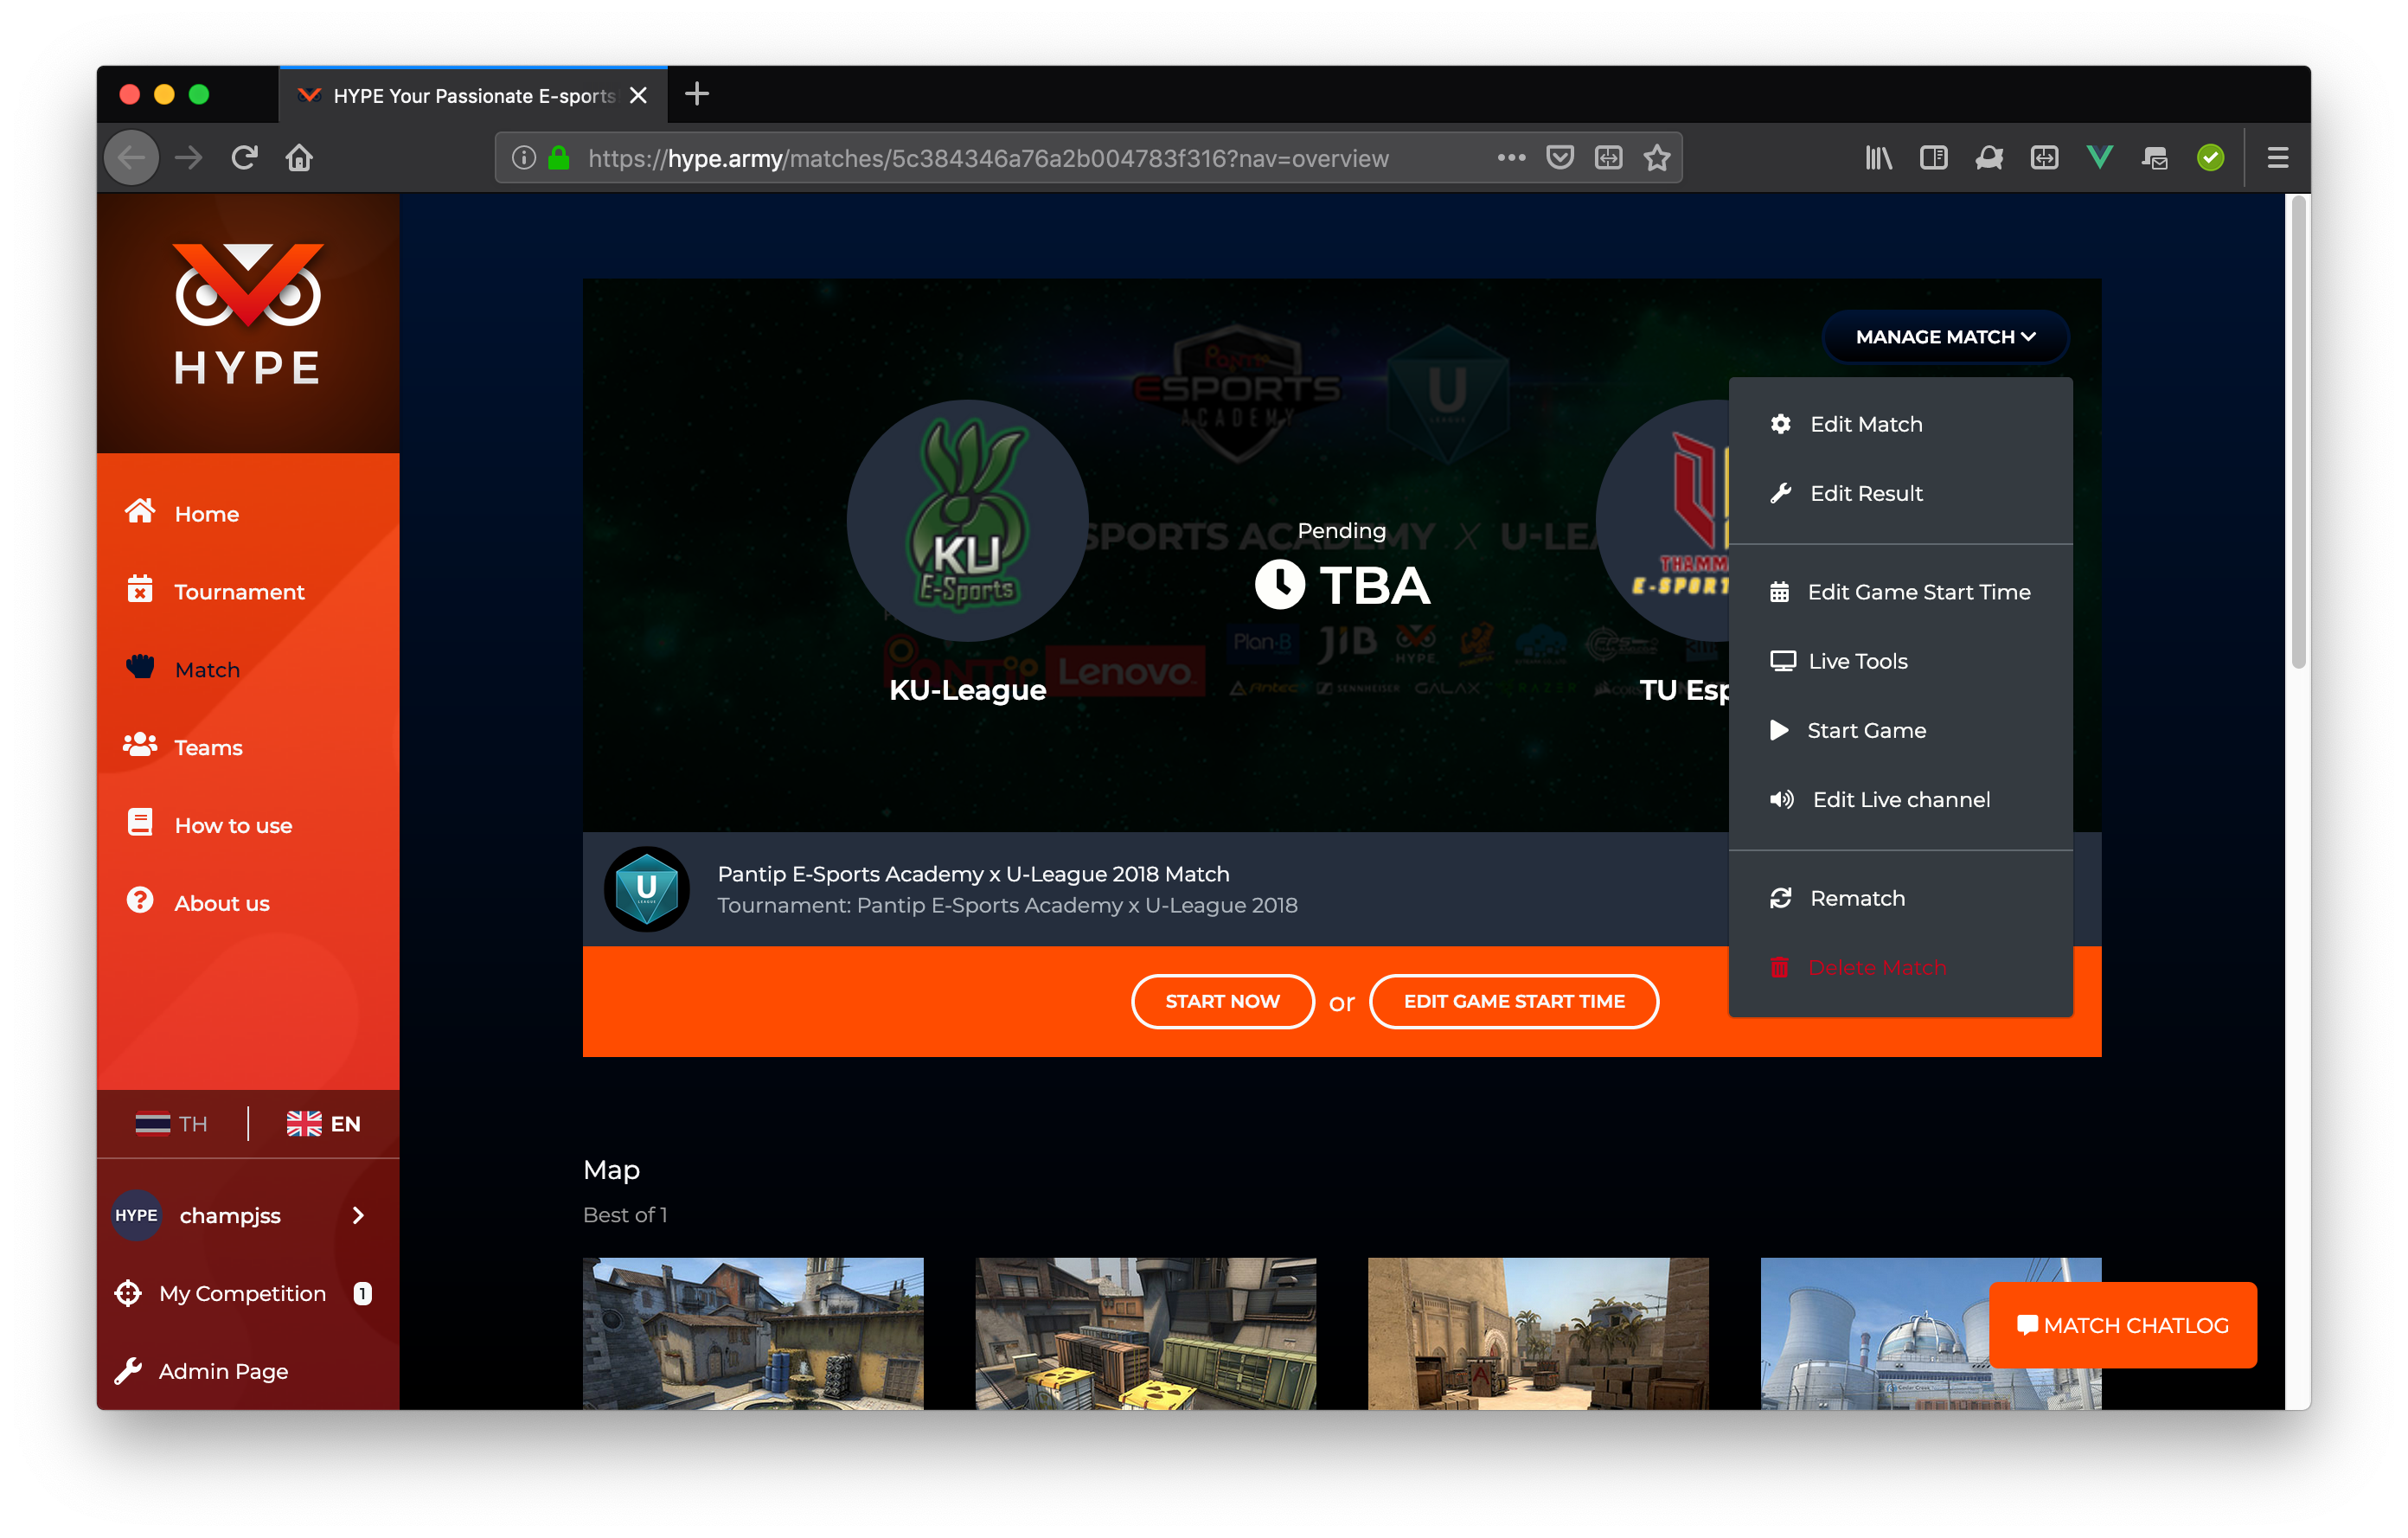
Task: Open Live Tools from the menu
Action: (x=1900, y=661)
